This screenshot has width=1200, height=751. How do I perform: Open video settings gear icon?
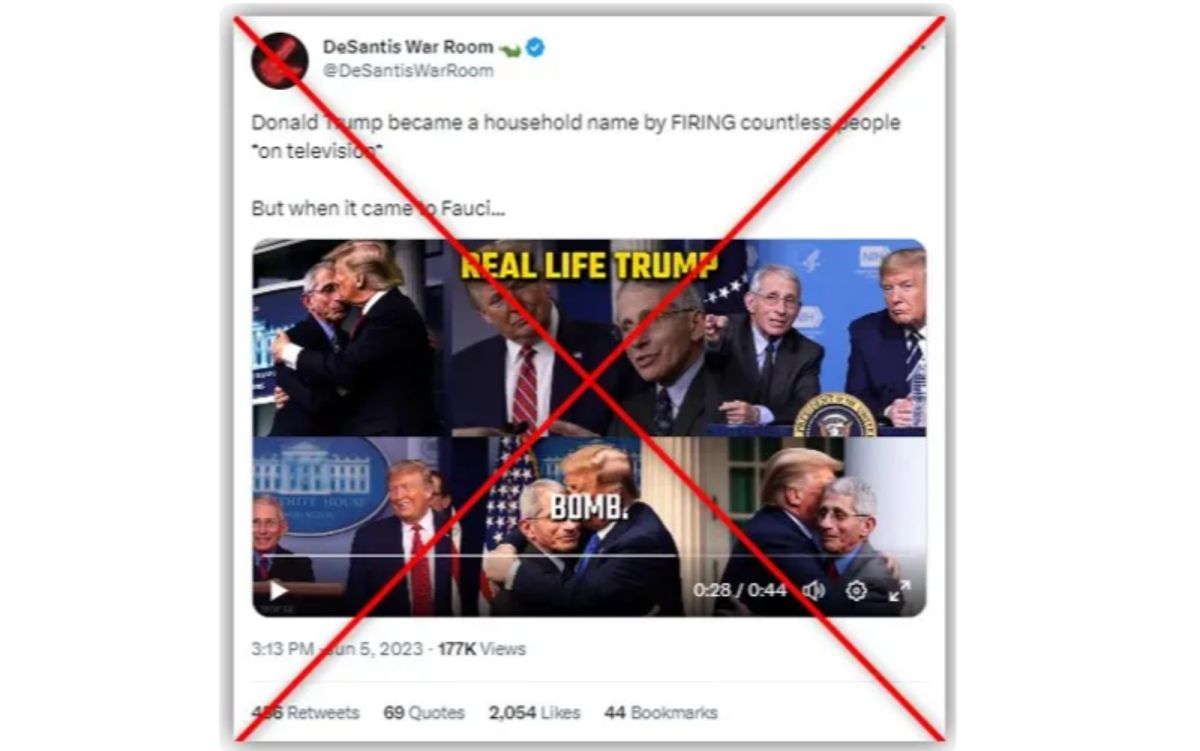pos(856,590)
